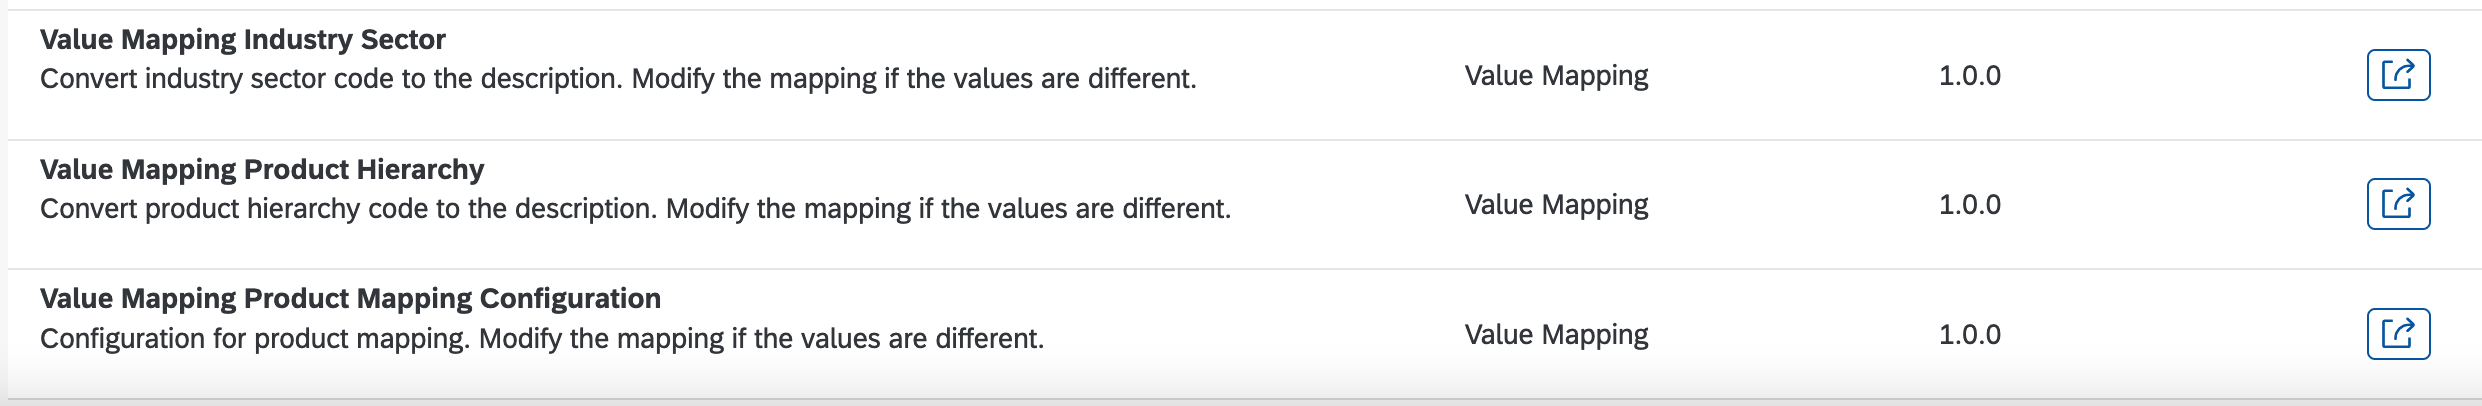The width and height of the screenshot is (2482, 406).
Task: Click the export icon for Product Hierarchy
Action: tap(2398, 204)
